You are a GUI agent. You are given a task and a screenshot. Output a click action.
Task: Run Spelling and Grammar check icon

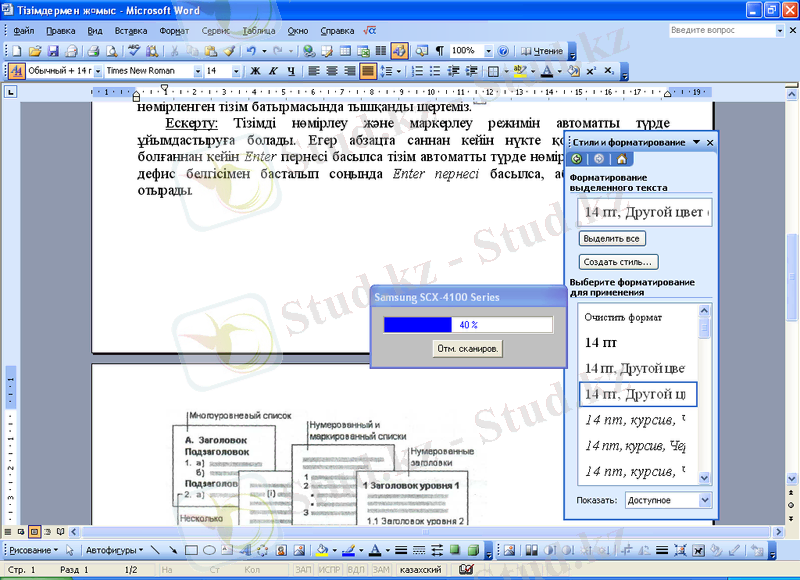point(135,49)
